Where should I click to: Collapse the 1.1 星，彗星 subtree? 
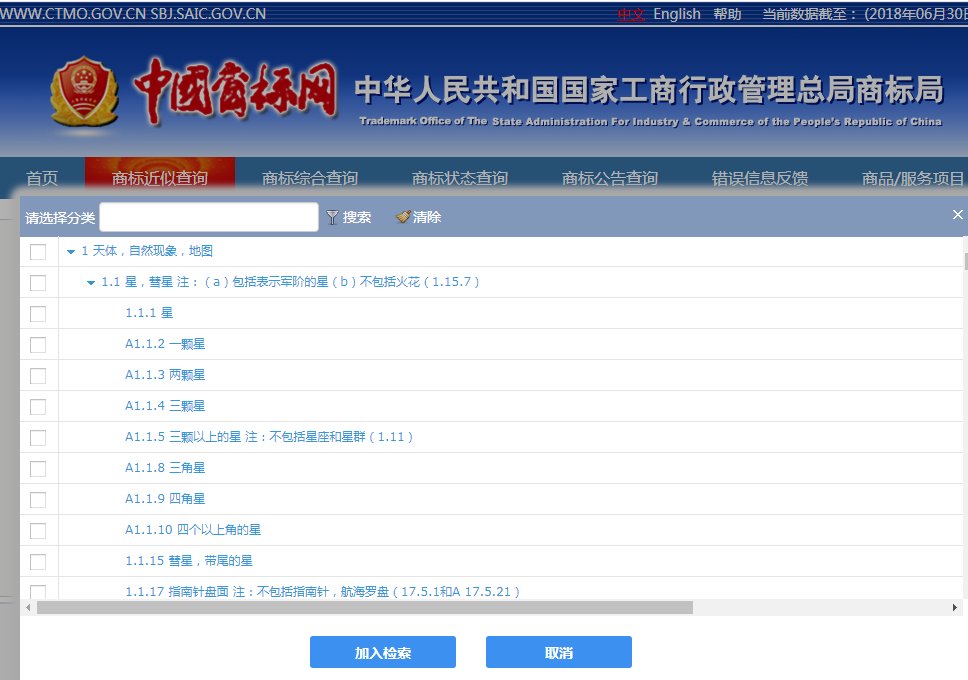[91, 282]
